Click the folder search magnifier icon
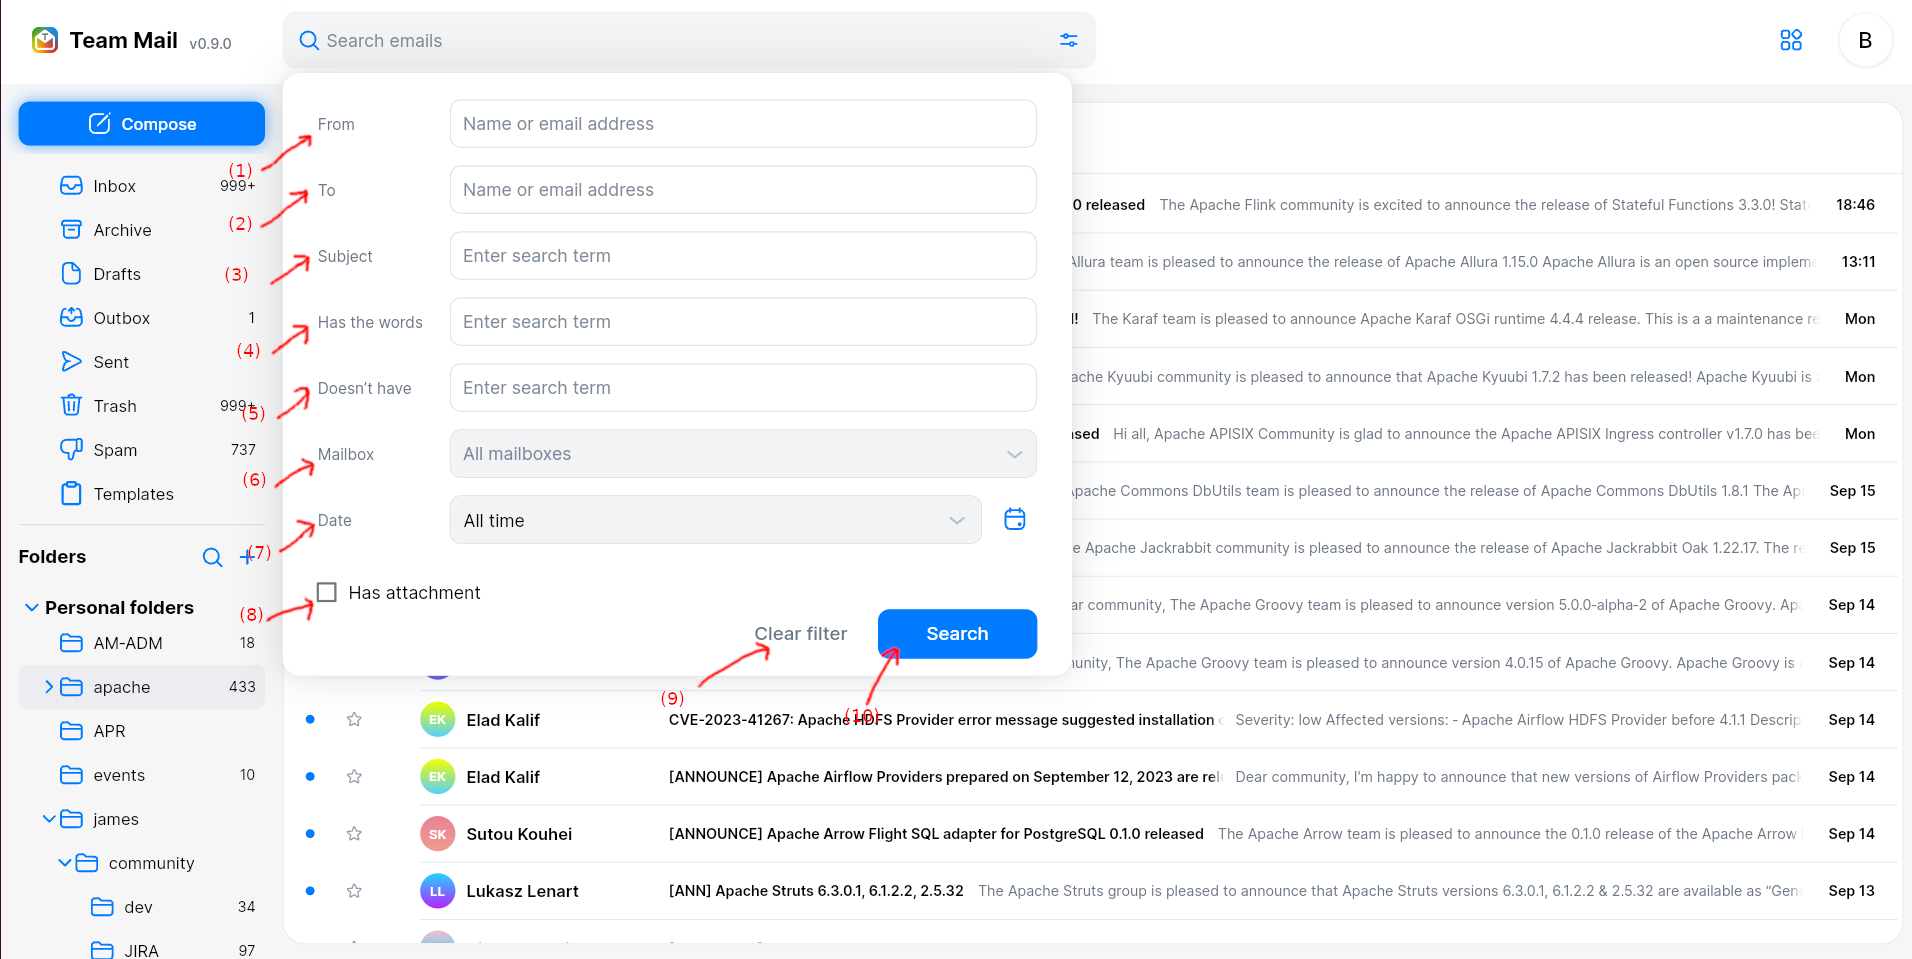1912x959 pixels. pyautogui.click(x=212, y=557)
